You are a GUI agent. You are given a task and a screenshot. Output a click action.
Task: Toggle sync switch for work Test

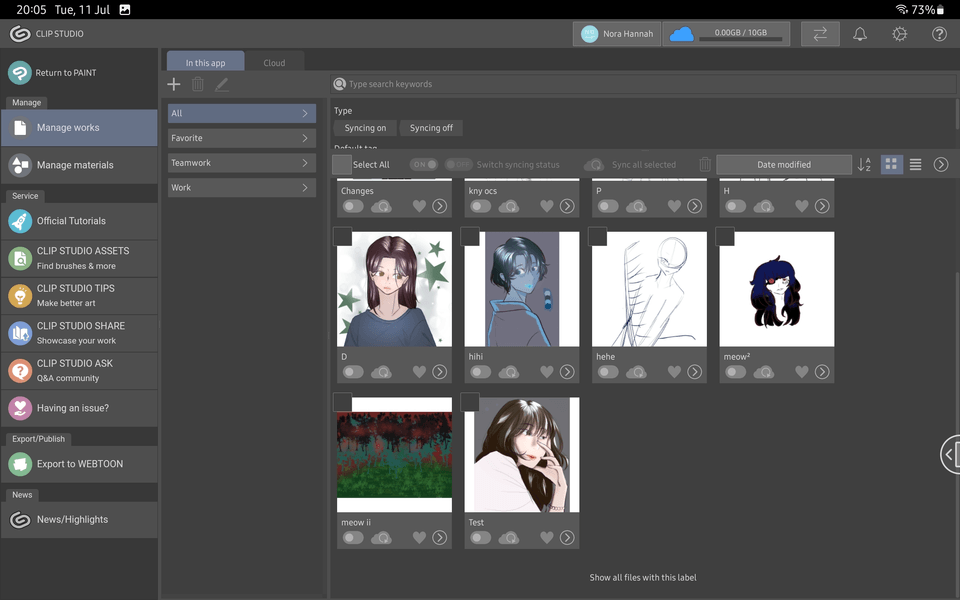[x=481, y=538]
